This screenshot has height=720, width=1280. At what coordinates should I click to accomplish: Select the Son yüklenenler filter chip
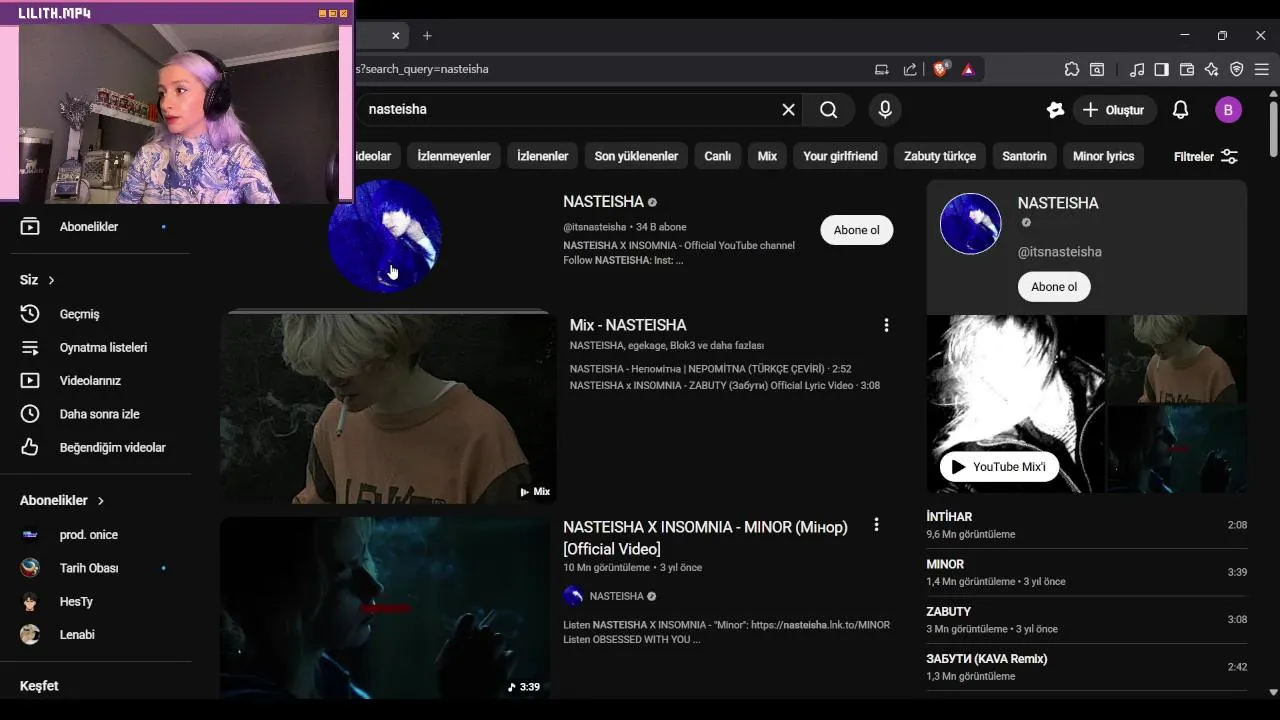pos(636,156)
